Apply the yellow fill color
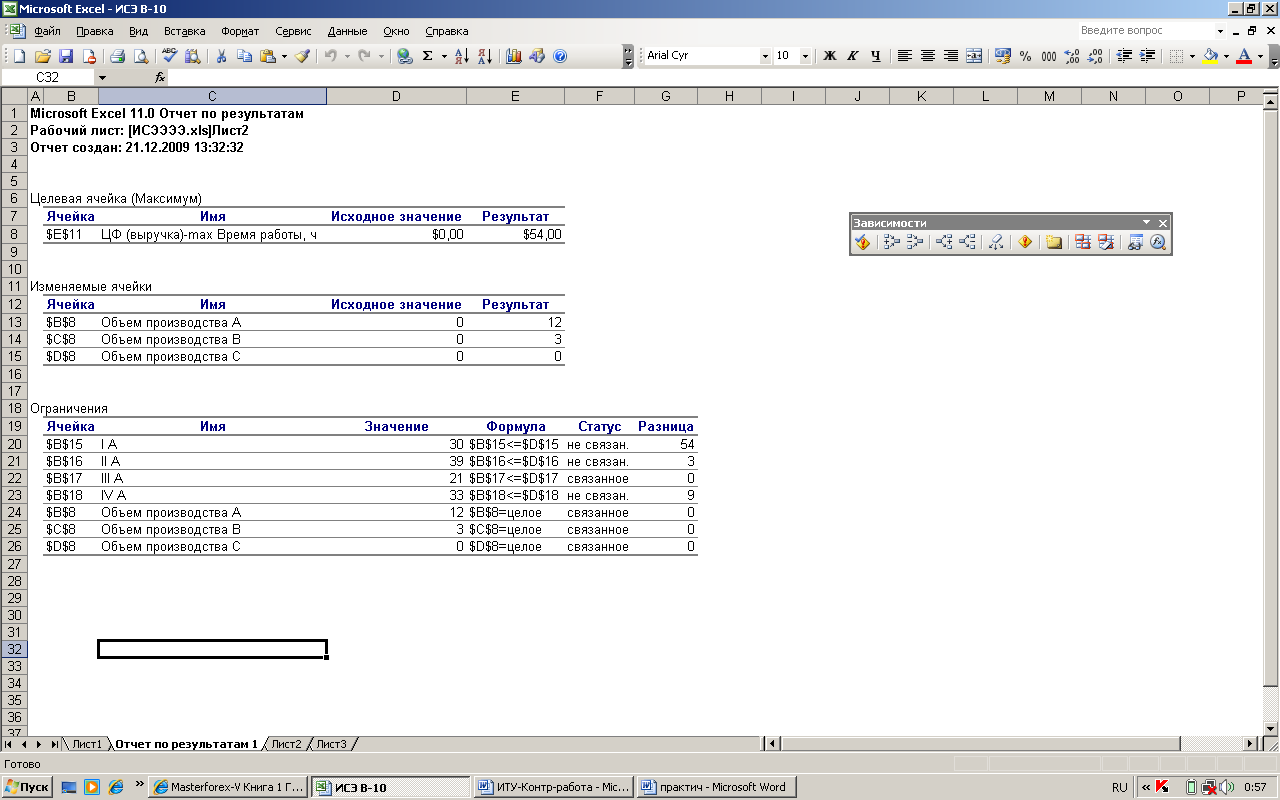The height and width of the screenshot is (800, 1280). pos(1210,56)
